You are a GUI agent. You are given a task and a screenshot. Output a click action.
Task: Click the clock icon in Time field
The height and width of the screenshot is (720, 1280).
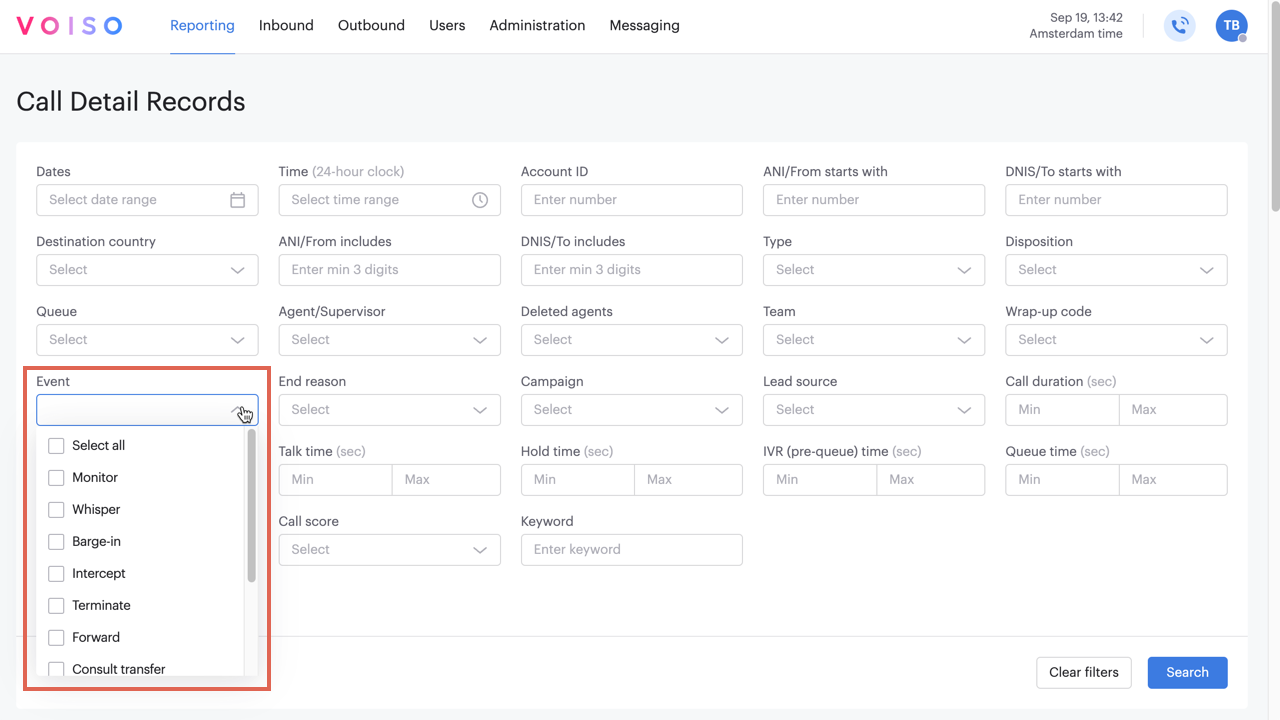[x=480, y=200]
